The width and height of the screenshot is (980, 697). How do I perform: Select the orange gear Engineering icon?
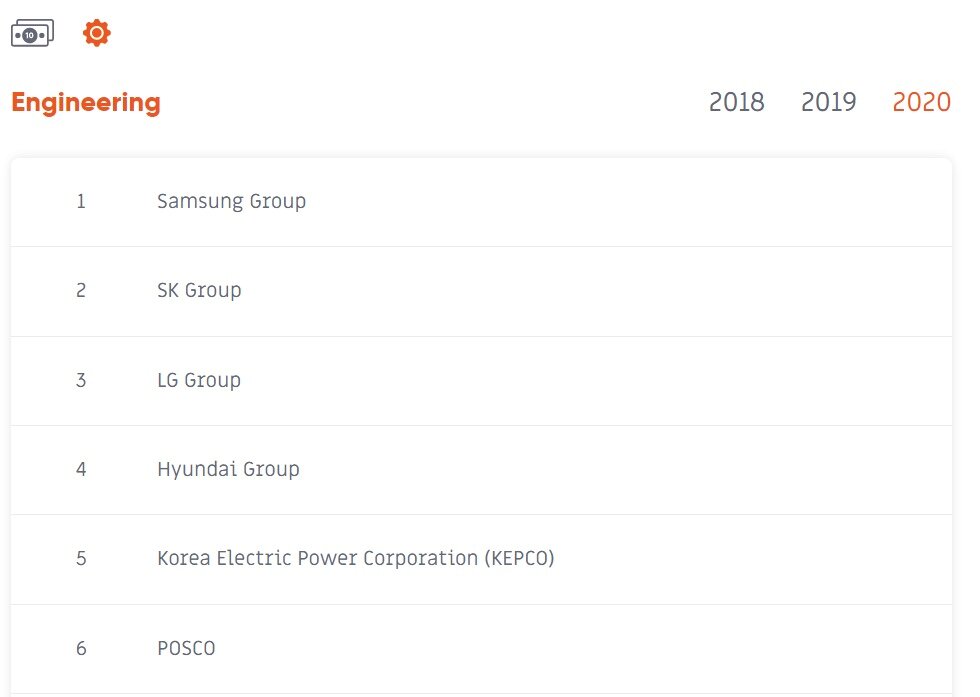[x=97, y=33]
